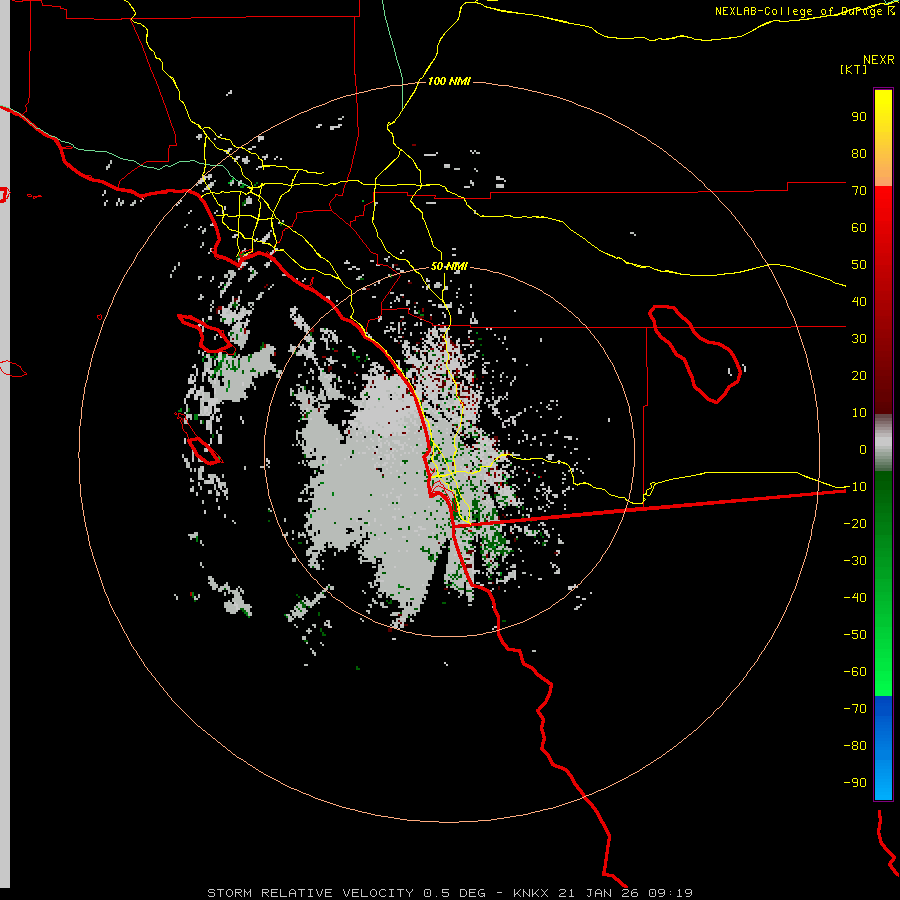Click the 70 value on velocity scale
Screen dimensions: 900x900
click(x=859, y=191)
